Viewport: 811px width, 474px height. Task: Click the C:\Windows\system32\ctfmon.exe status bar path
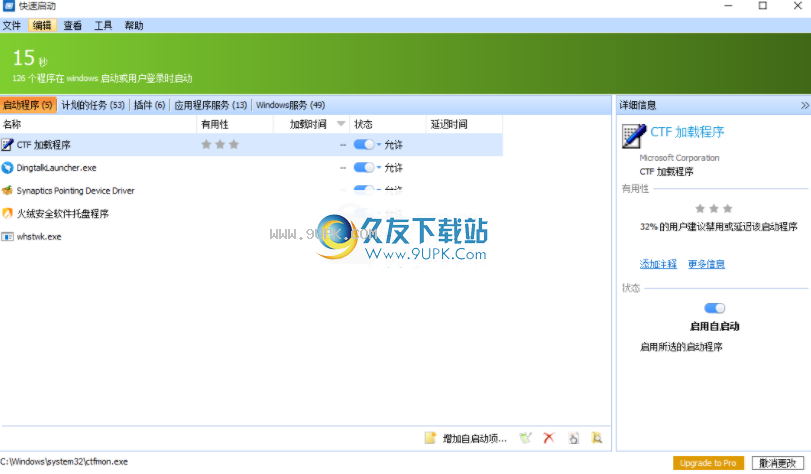pyautogui.click(x=64, y=462)
